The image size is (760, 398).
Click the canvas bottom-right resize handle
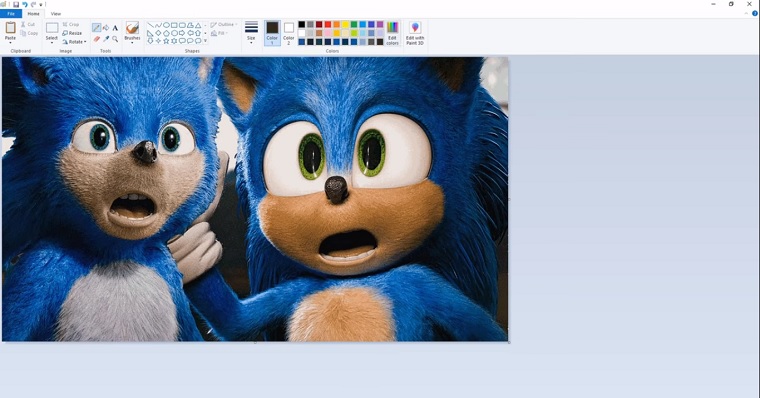tap(509, 342)
